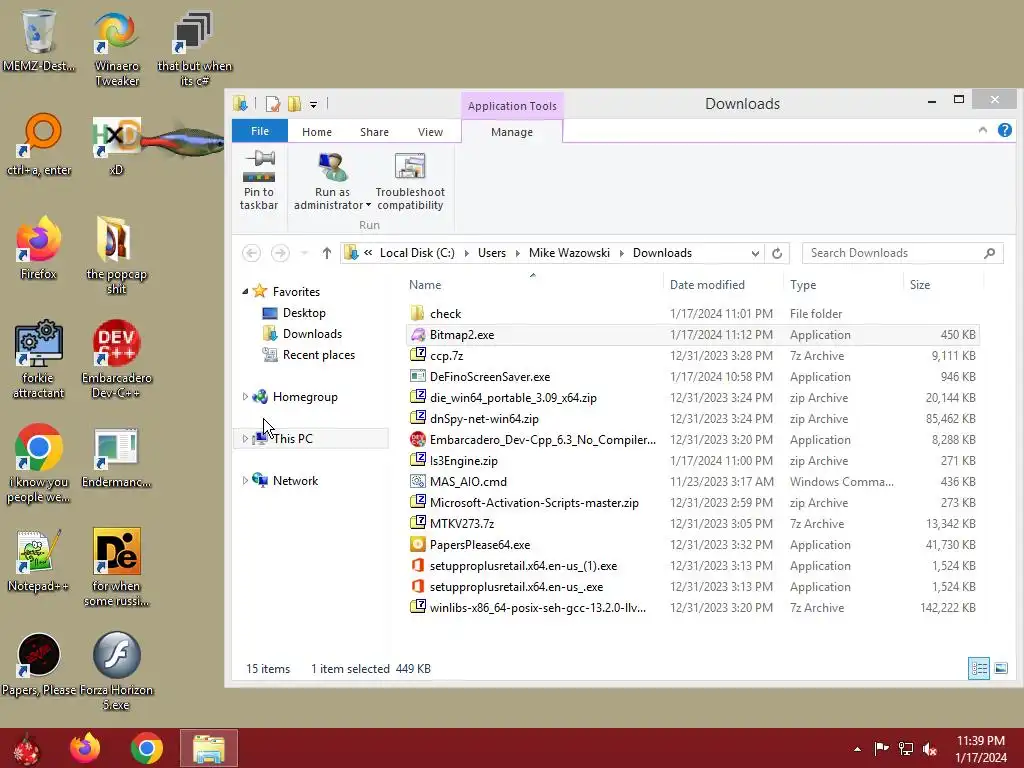This screenshot has width=1024, height=768.
Task: Click the Start button on taskbar
Action: pyautogui.click(x=26, y=748)
